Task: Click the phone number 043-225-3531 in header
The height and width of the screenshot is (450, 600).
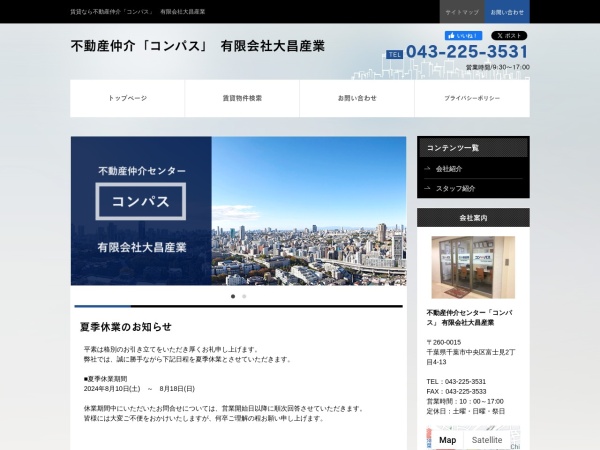Action: [x=467, y=52]
